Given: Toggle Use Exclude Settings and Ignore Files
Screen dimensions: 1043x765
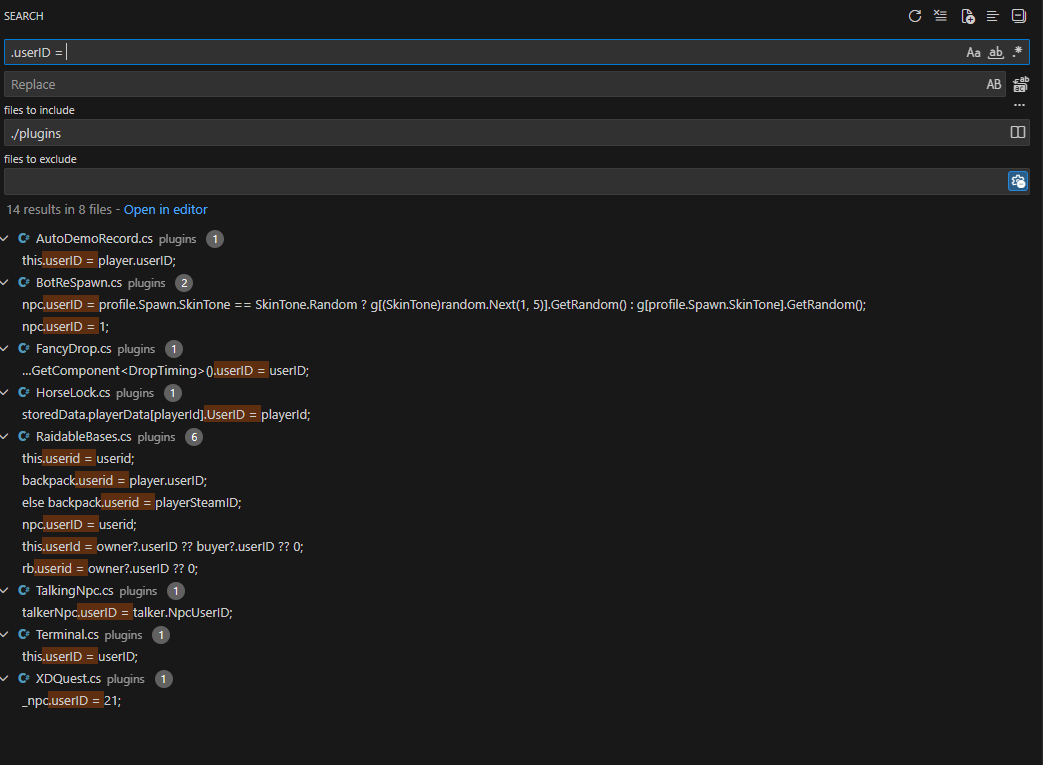Looking at the screenshot, I should [1017, 181].
